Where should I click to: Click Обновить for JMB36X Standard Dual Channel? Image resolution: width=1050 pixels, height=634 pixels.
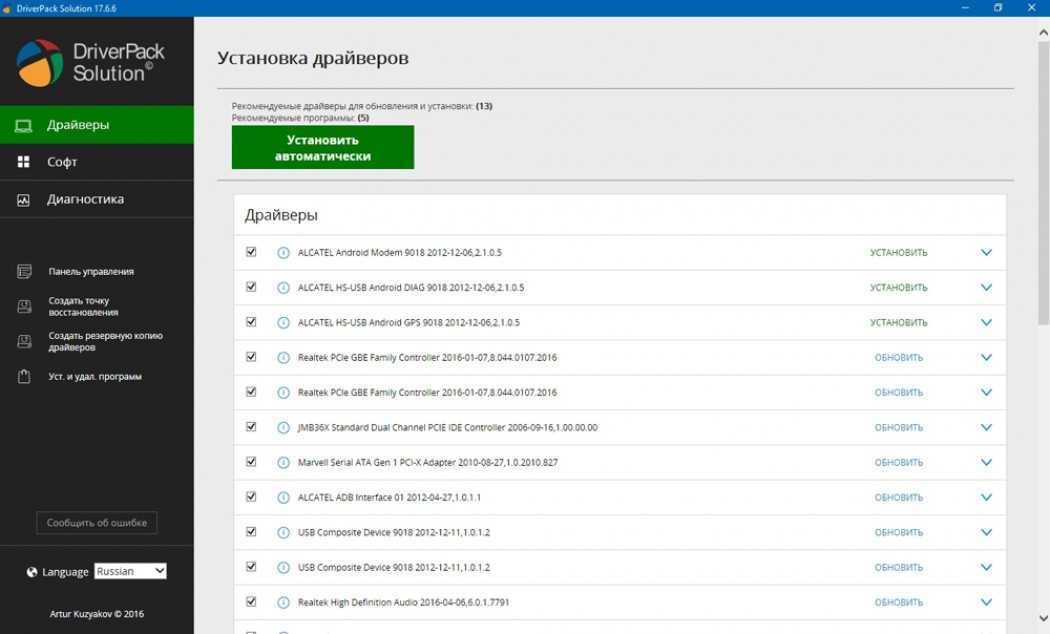pos(899,427)
